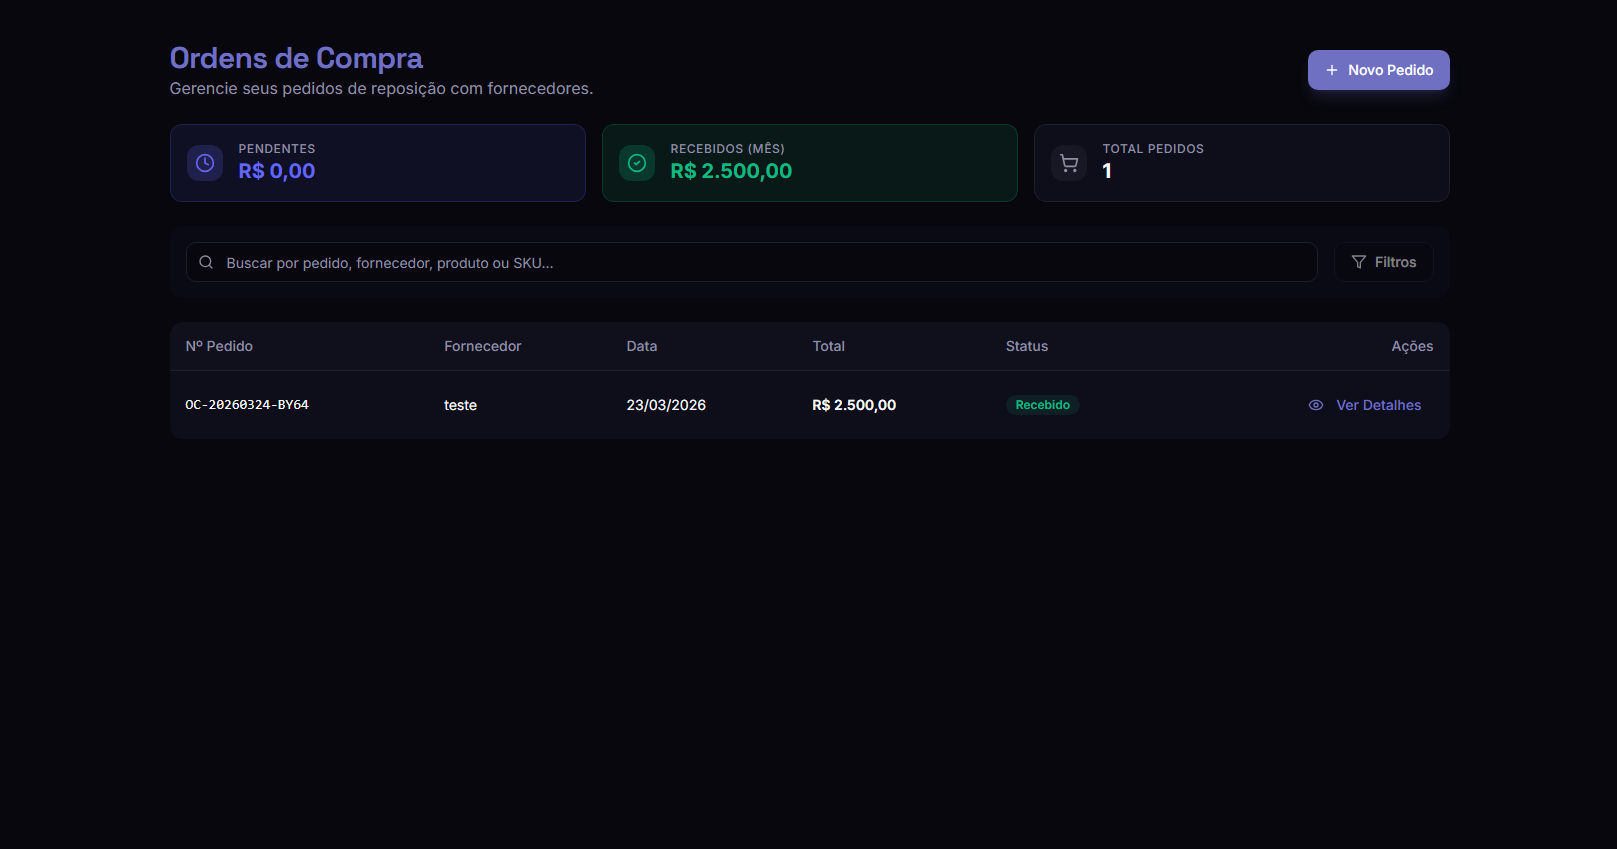This screenshot has height=849, width=1617.
Task: Click the green check icon in Recebidos card
Action: (637, 163)
